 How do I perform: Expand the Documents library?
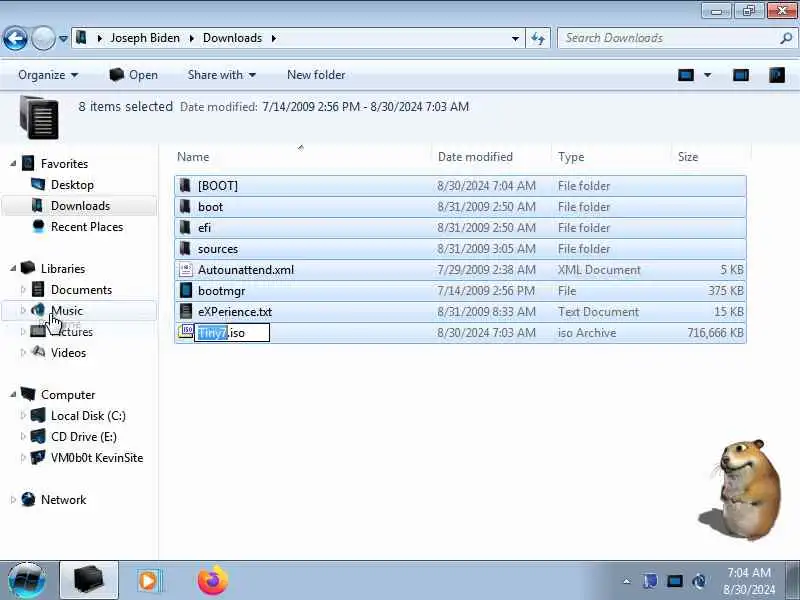coord(23,290)
